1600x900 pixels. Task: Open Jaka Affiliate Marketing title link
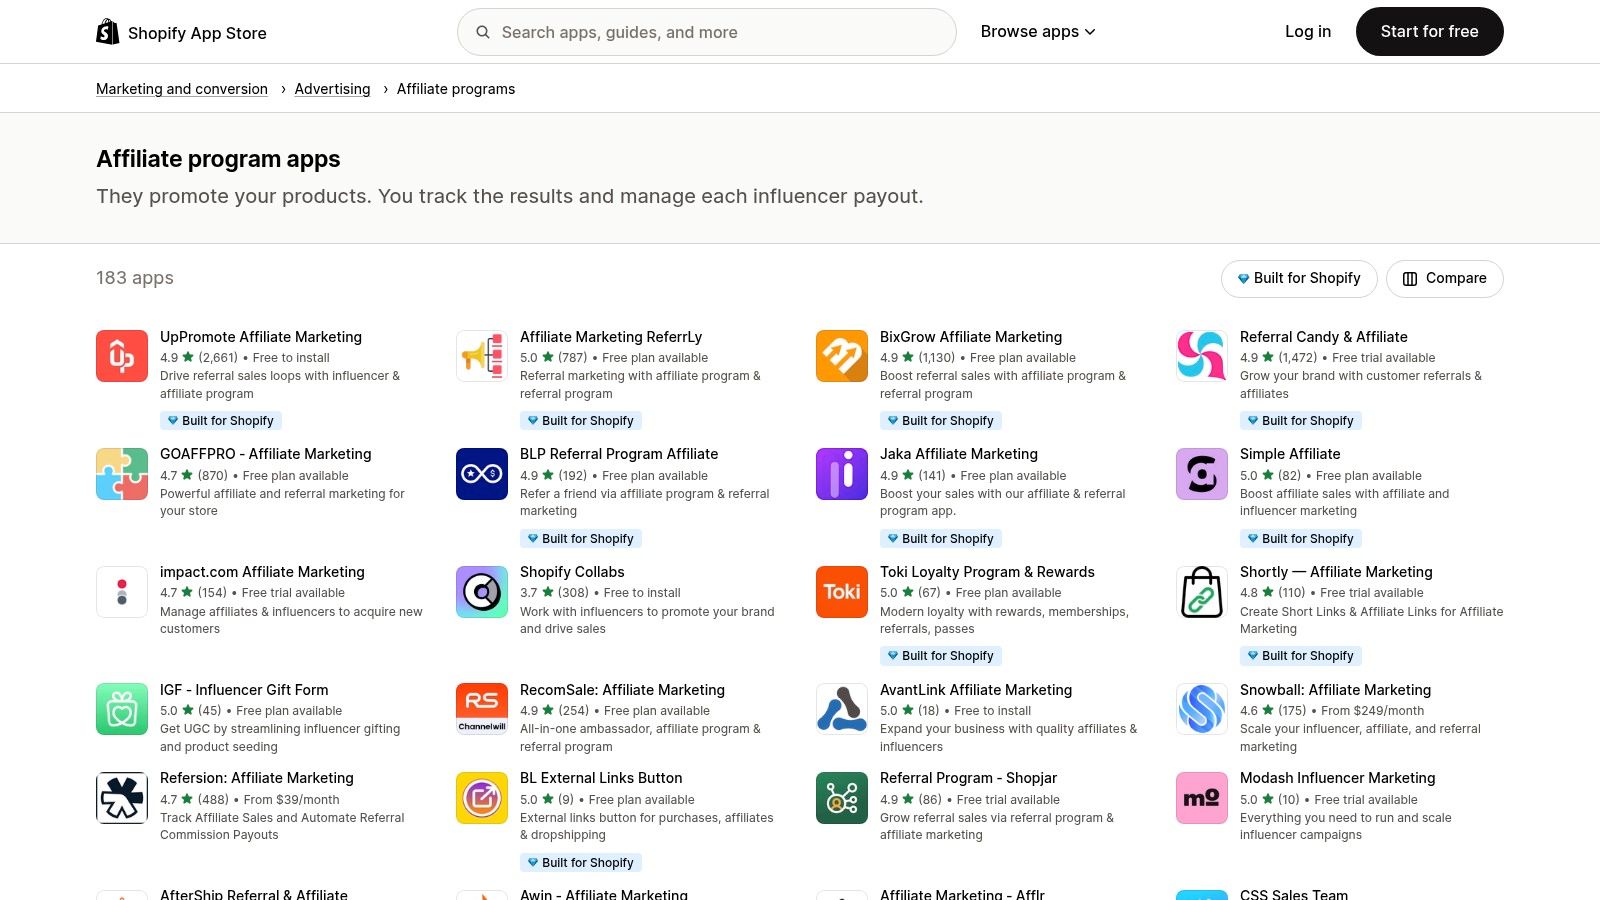[959, 454]
